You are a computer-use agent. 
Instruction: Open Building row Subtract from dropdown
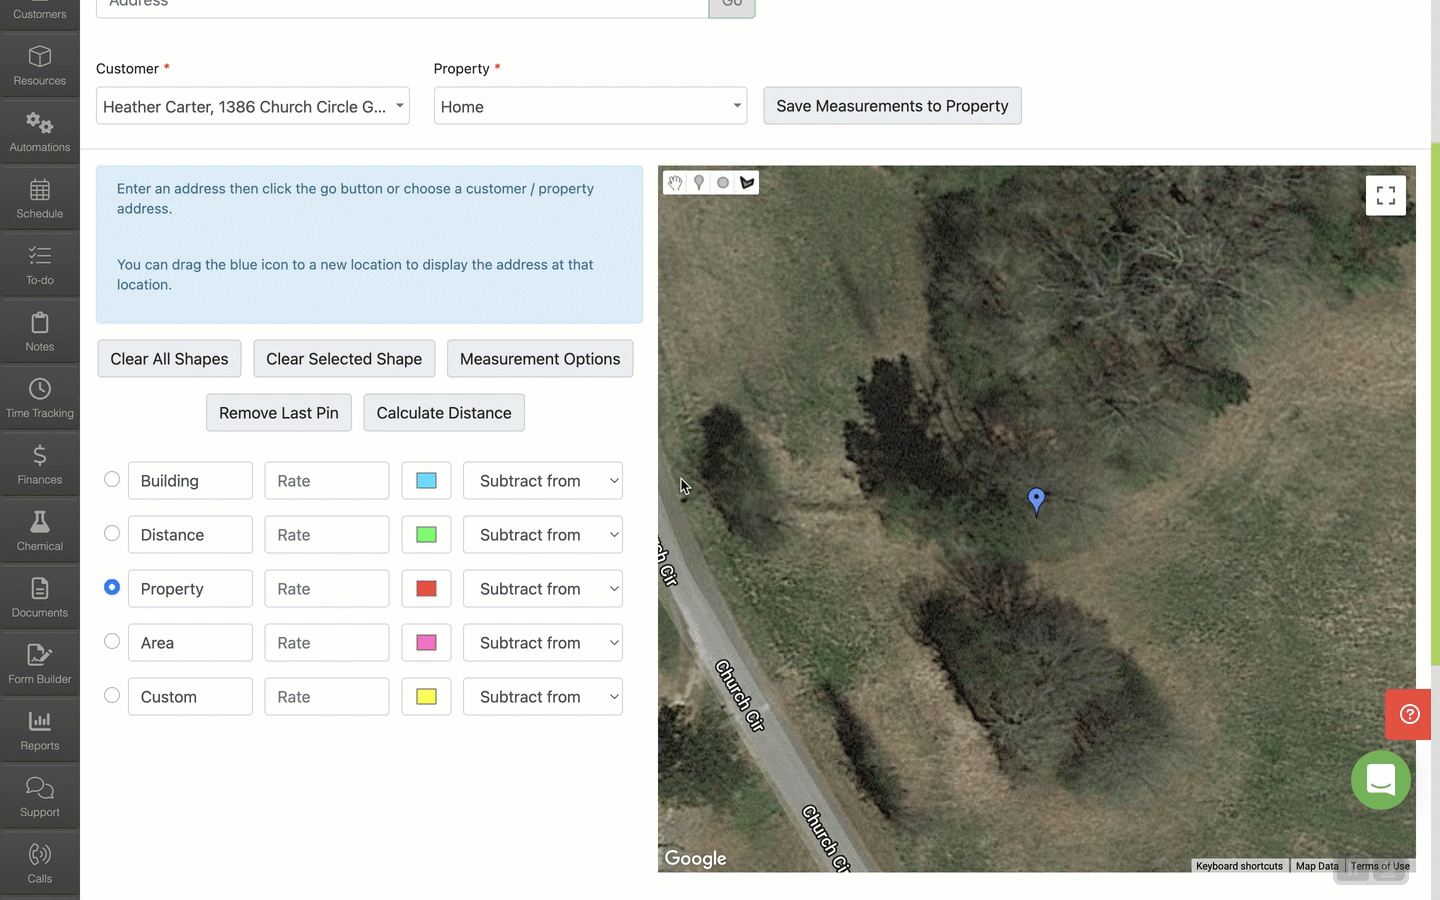[543, 481]
